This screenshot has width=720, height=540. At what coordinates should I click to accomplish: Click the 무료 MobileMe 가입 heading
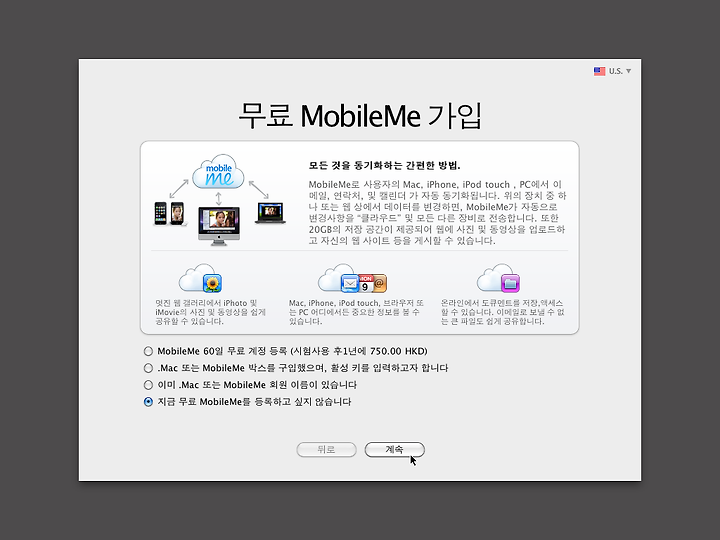click(360, 115)
